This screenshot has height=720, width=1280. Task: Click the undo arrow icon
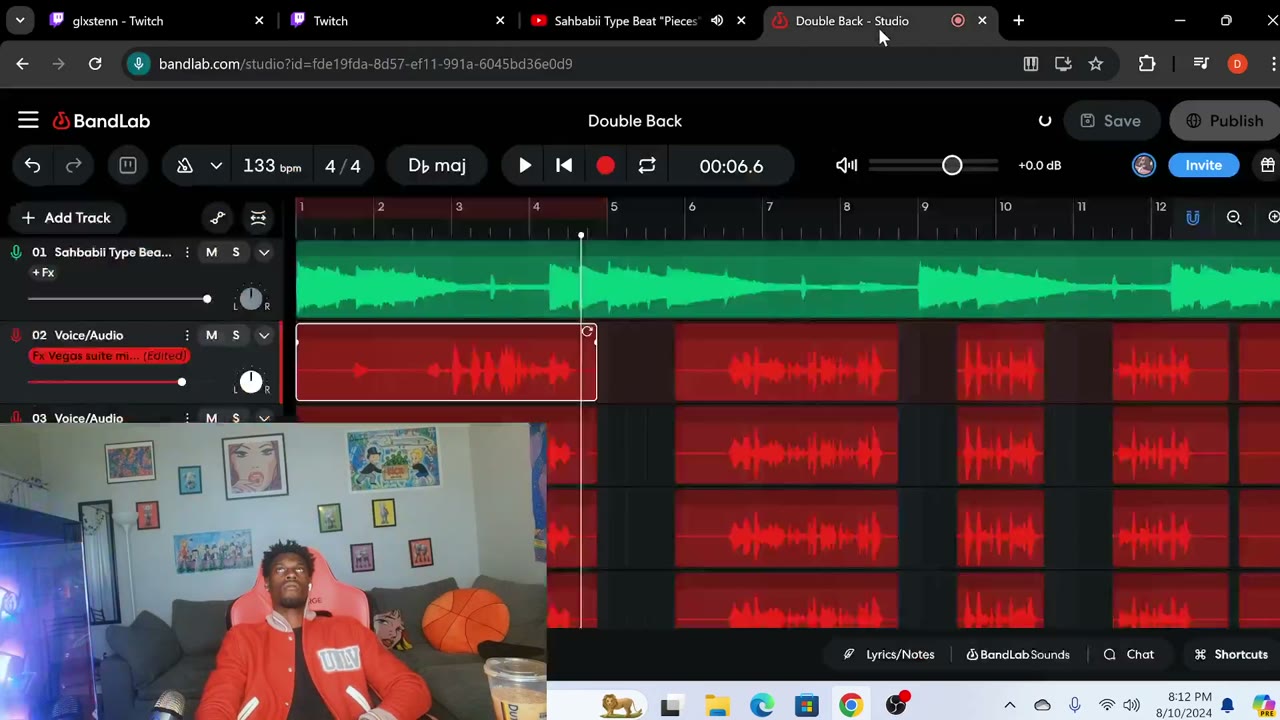click(x=33, y=166)
